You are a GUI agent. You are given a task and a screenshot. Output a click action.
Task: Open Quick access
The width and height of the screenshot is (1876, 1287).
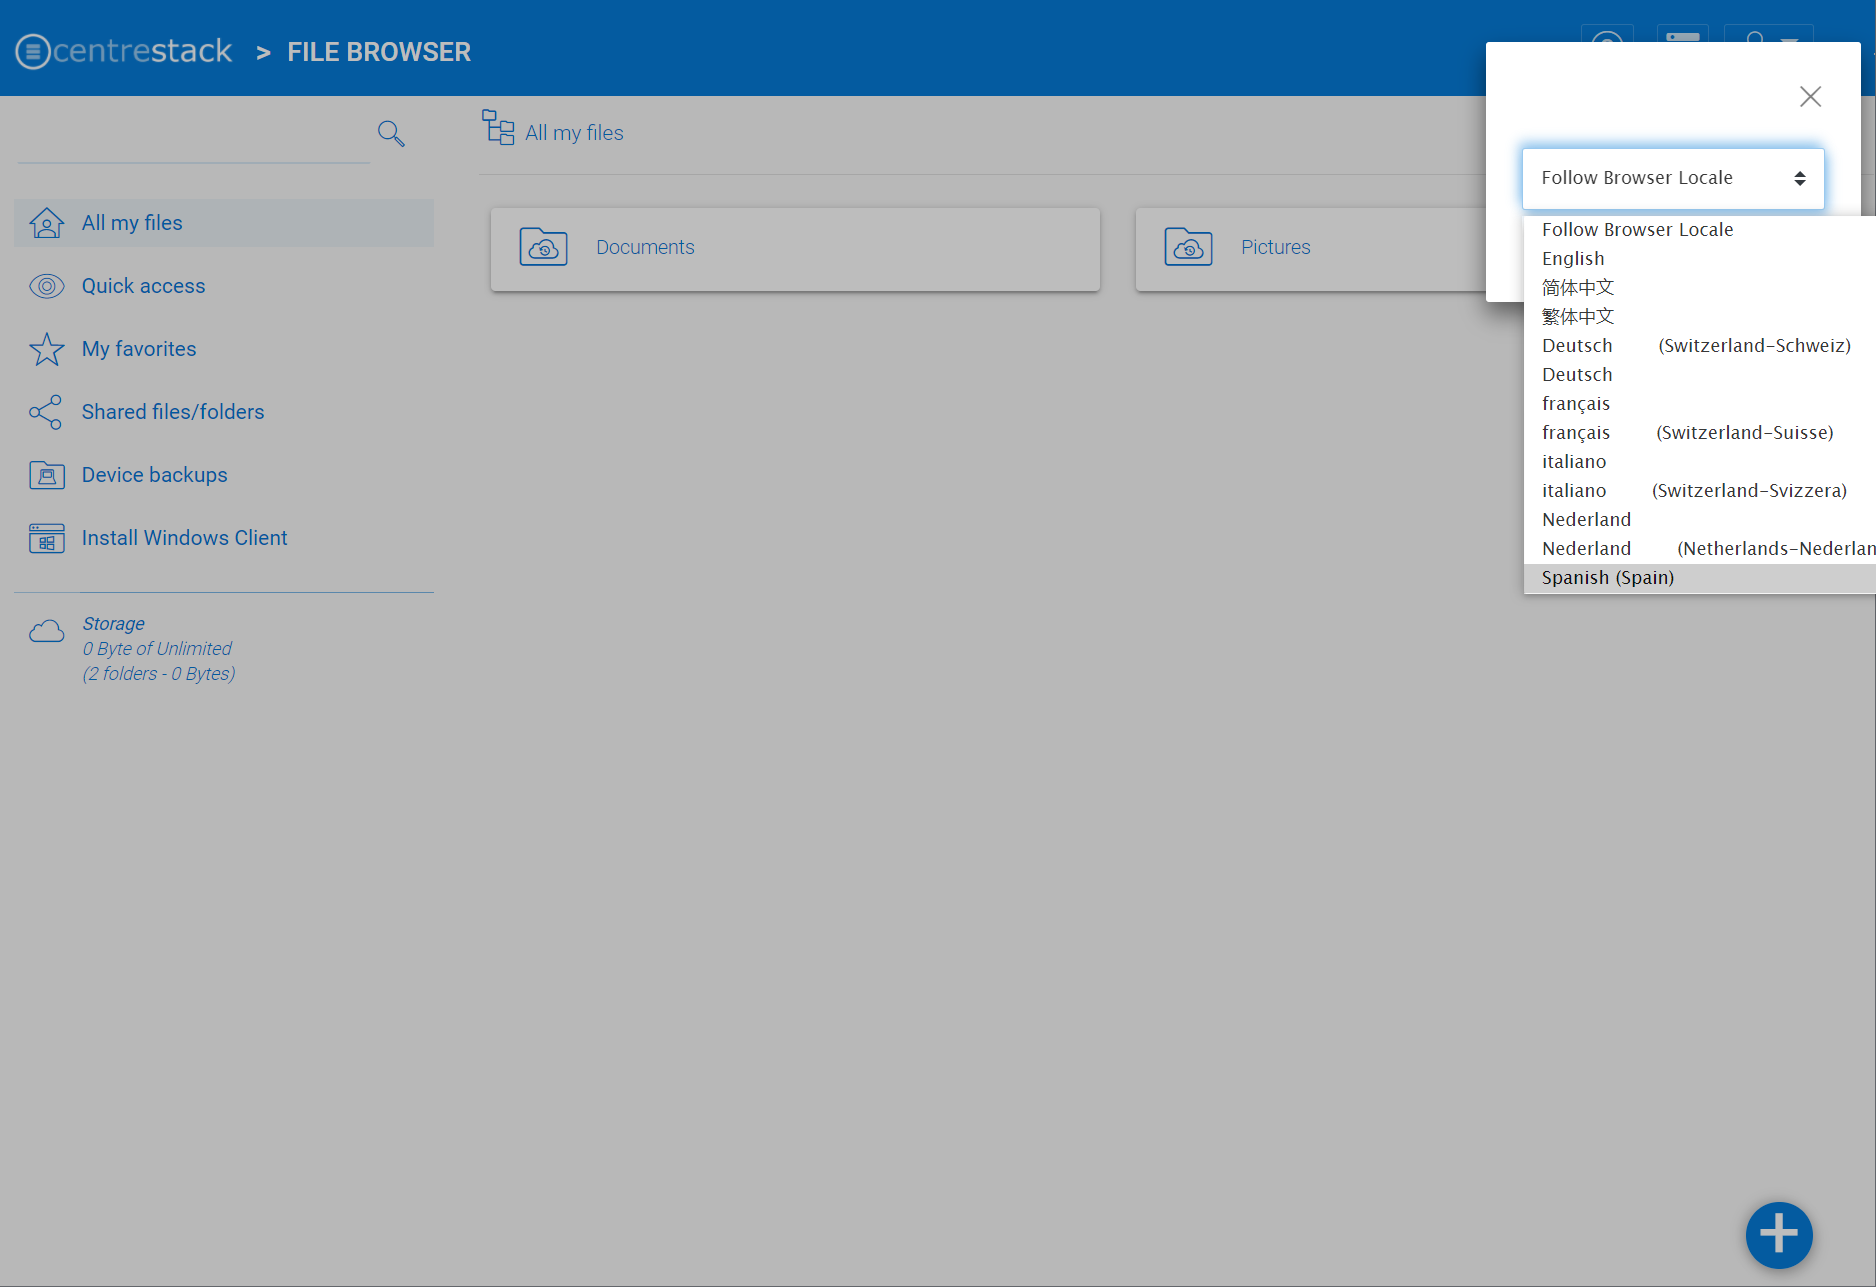pos(143,286)
